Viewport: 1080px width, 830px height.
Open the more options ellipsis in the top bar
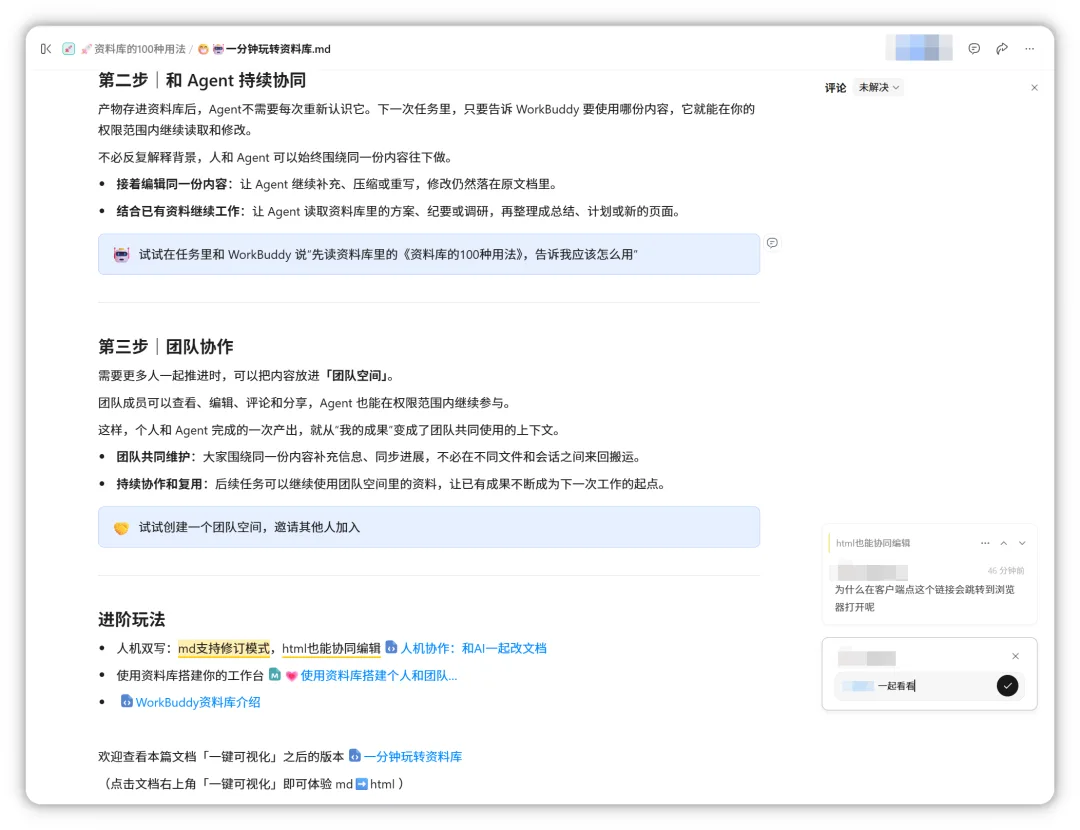point(1030,49)
